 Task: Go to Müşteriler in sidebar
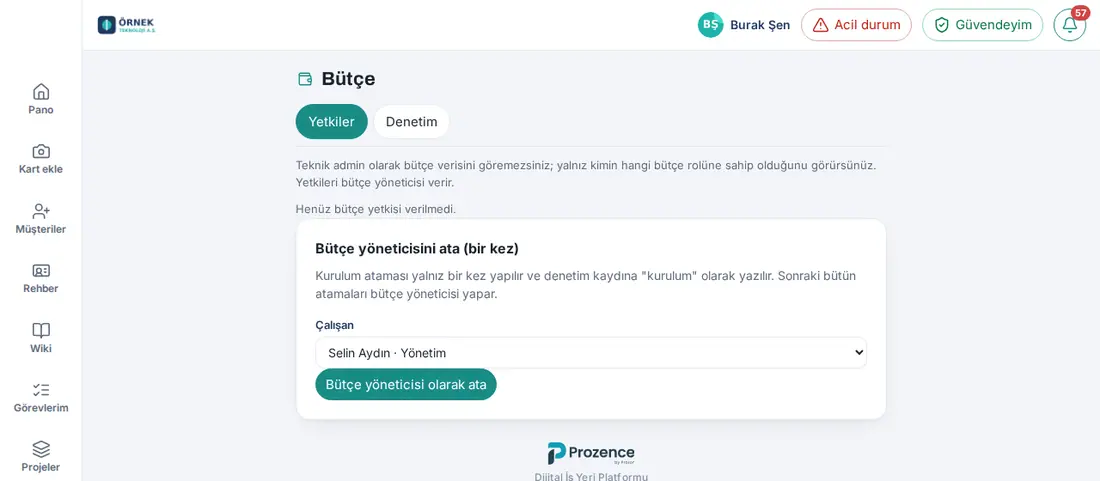pyautogui.click(x=41, y=219)
